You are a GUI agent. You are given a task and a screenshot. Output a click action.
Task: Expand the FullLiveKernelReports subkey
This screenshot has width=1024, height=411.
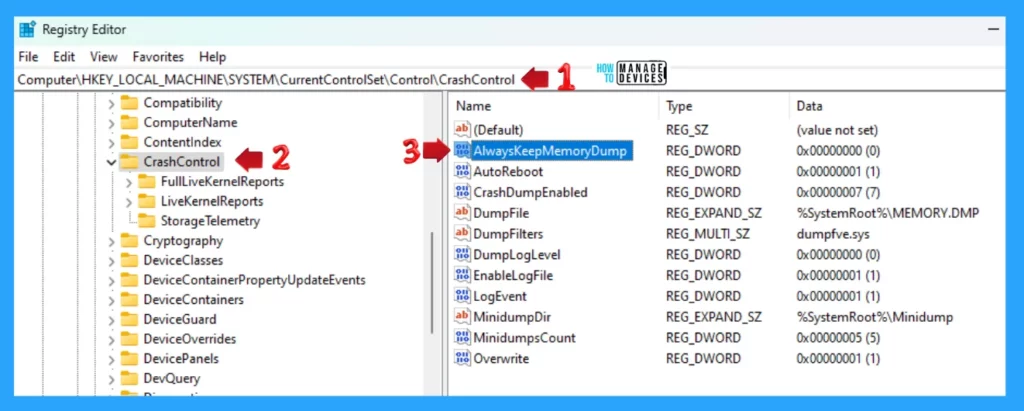click(129, 182)
